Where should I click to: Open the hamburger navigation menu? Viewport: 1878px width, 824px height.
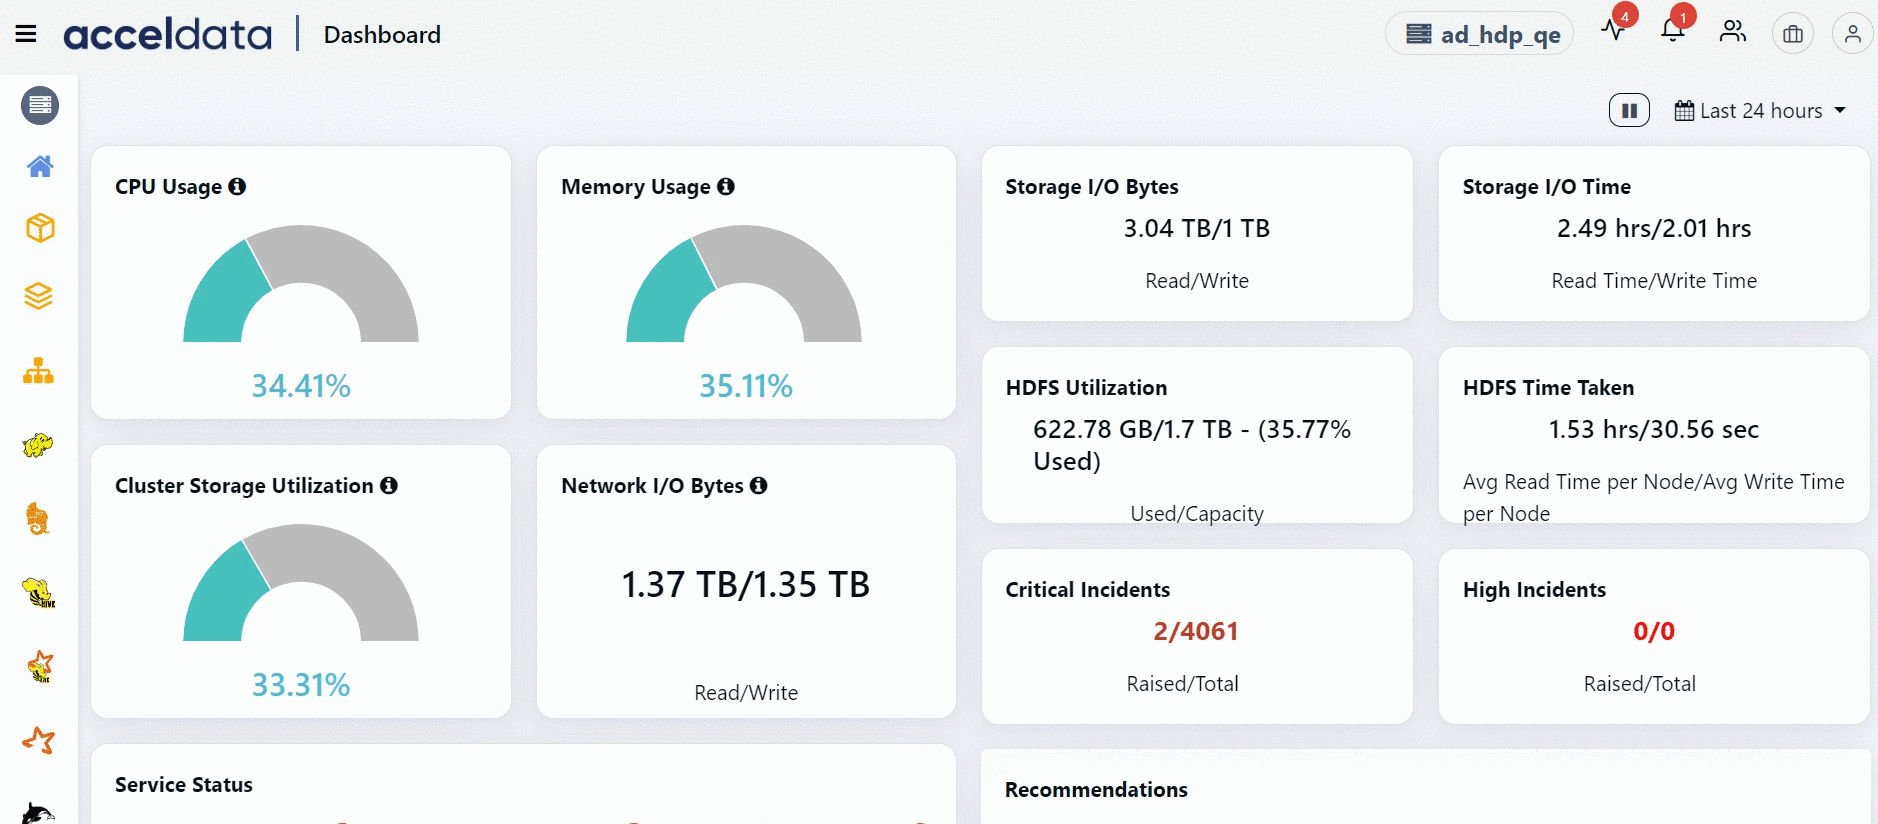tap(26, 35)
